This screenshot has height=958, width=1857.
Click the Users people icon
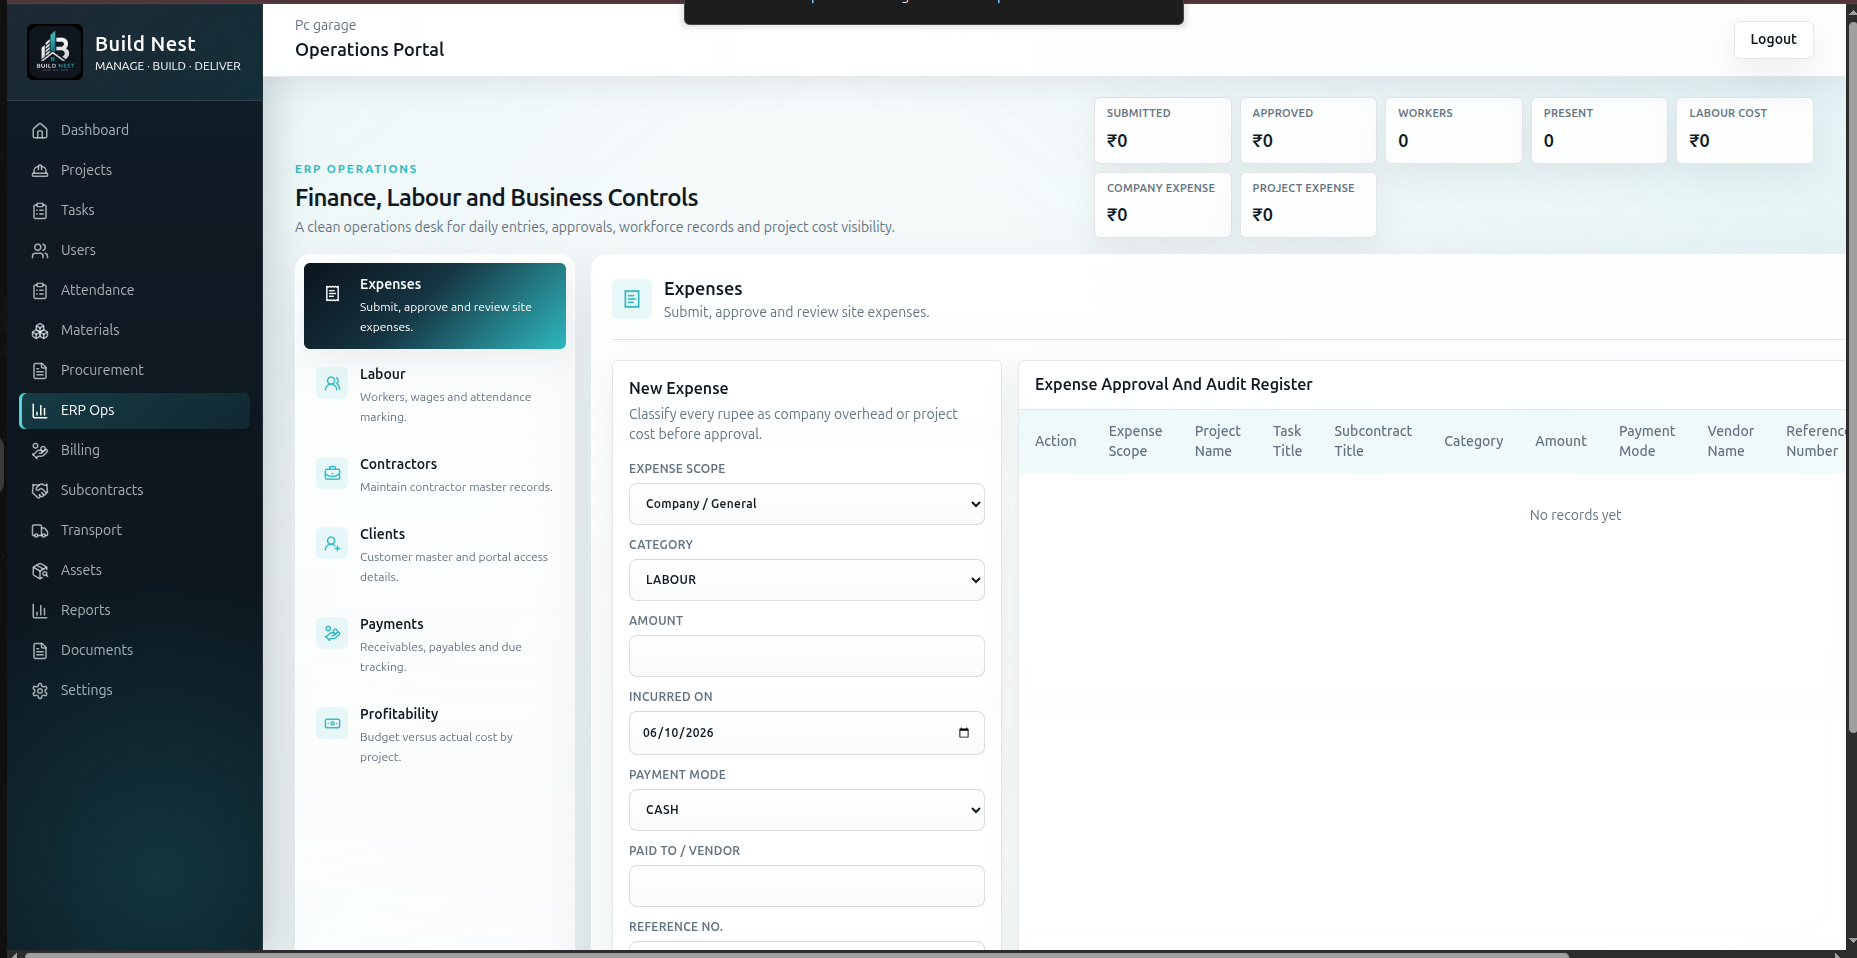(x=40, y=250)
